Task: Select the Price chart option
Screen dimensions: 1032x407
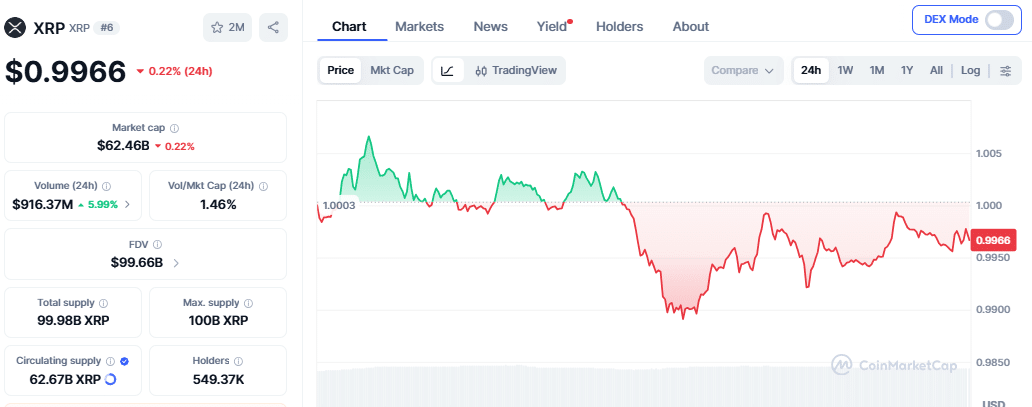Action: pos(340,70)
